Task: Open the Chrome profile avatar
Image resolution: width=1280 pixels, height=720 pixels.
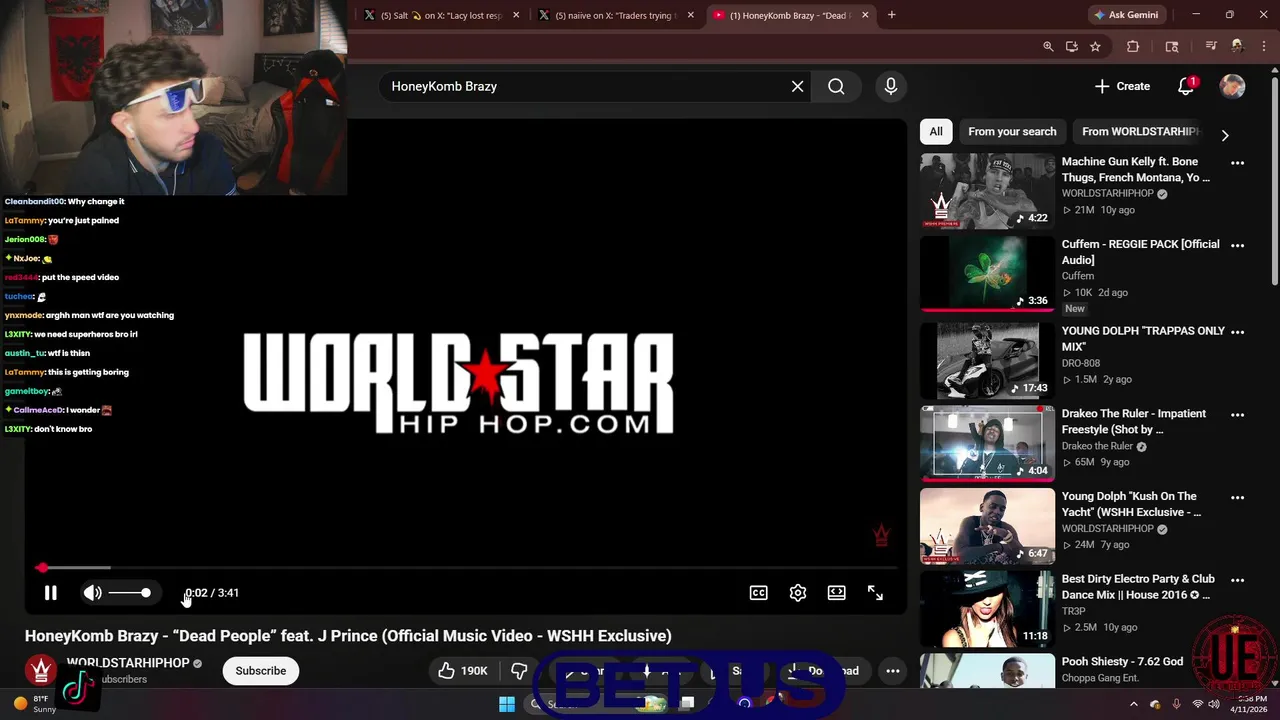Action: tap(1237, 46)
